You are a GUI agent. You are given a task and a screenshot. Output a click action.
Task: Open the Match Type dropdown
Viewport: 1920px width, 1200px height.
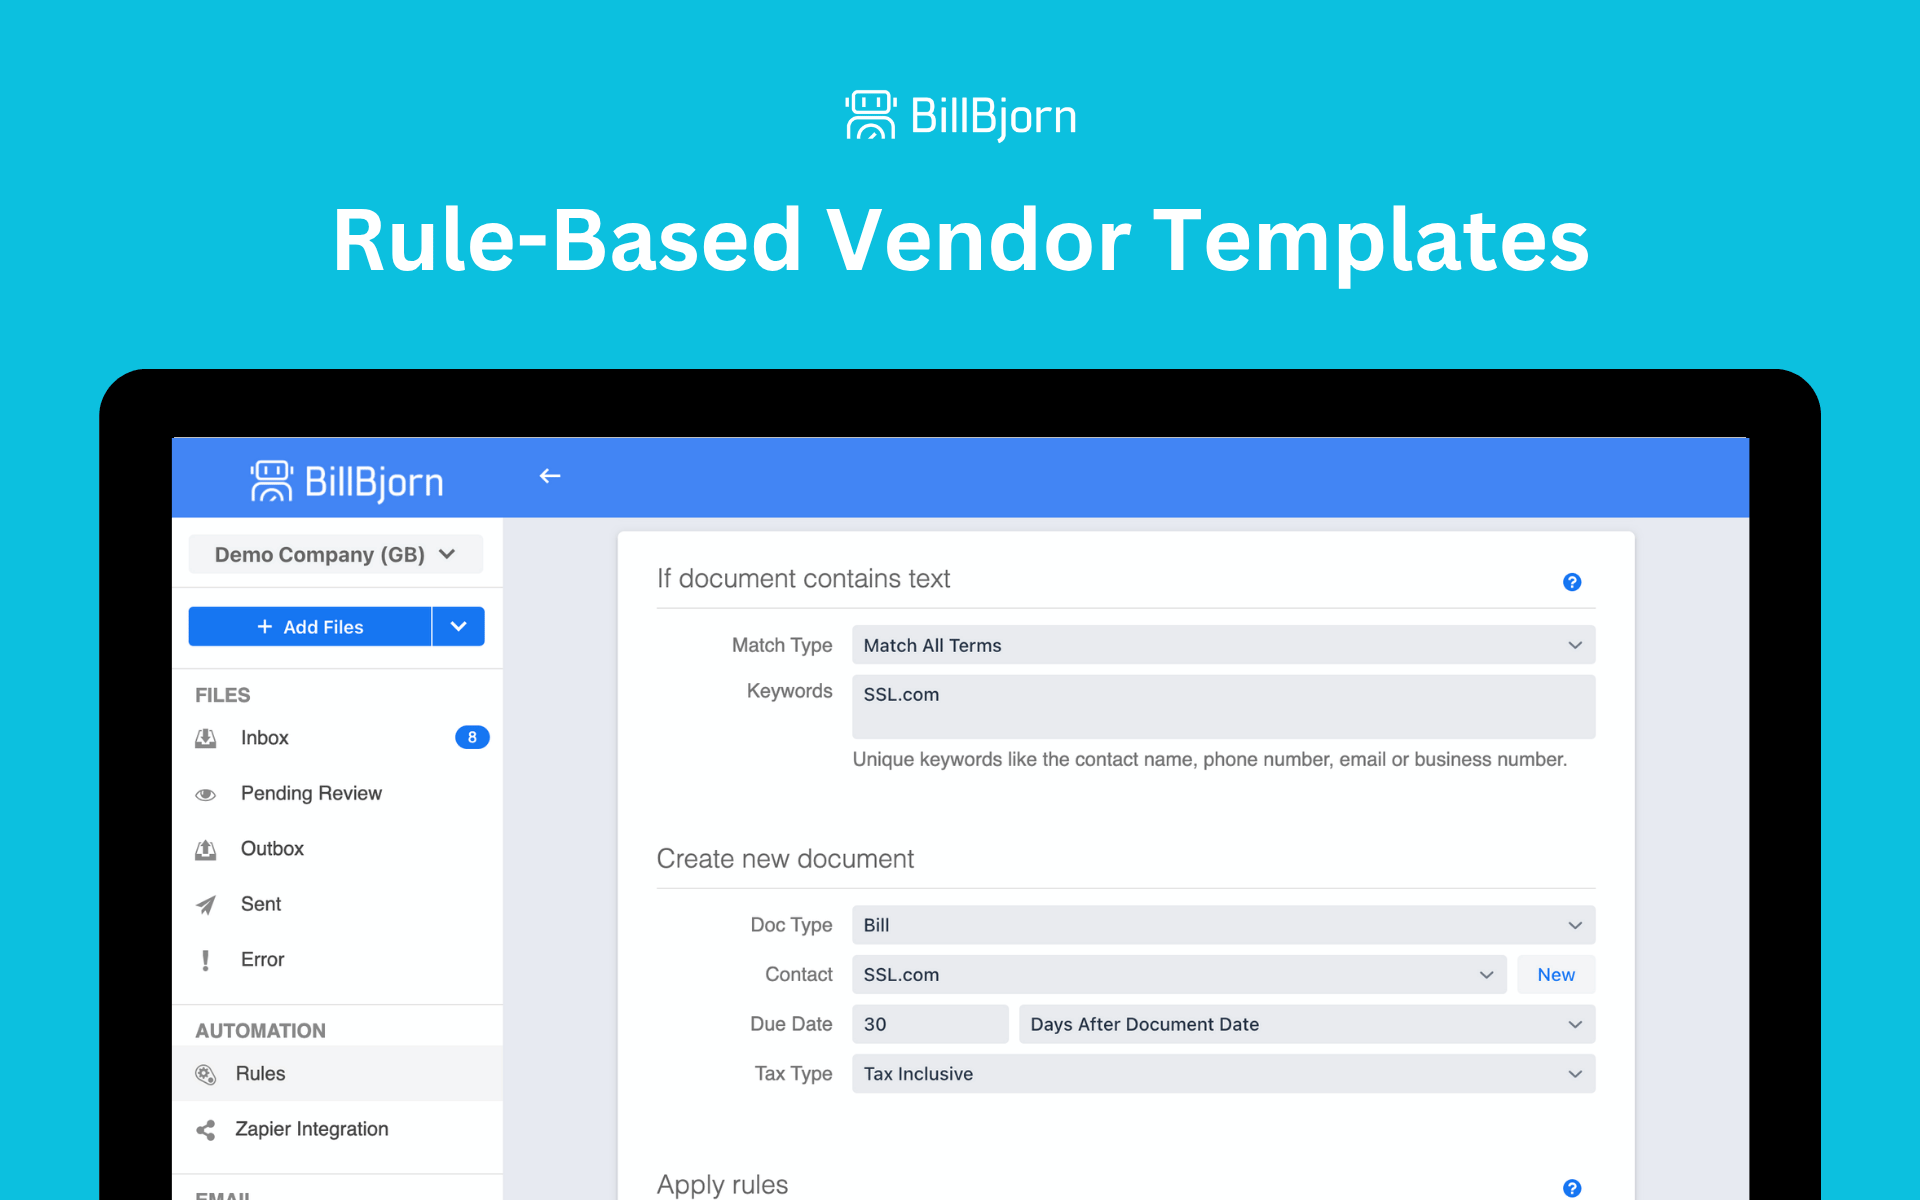pos(1222,645)
